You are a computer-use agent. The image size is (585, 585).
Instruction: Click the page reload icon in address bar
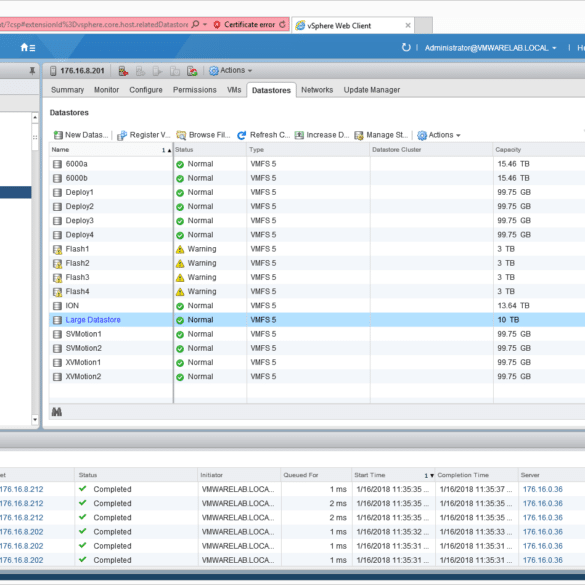pos(282,25)
